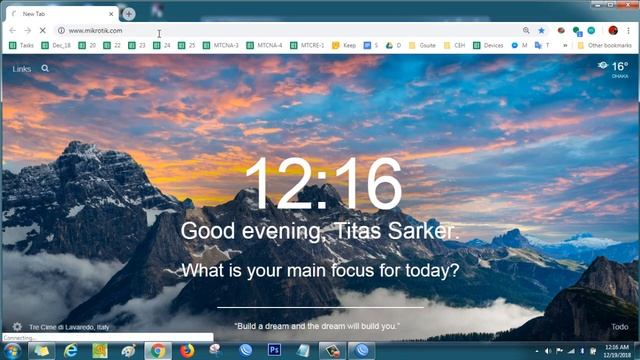Open the Chrome three-dot menu
Viewport: 640px width, 360px height.
point(629,30)
